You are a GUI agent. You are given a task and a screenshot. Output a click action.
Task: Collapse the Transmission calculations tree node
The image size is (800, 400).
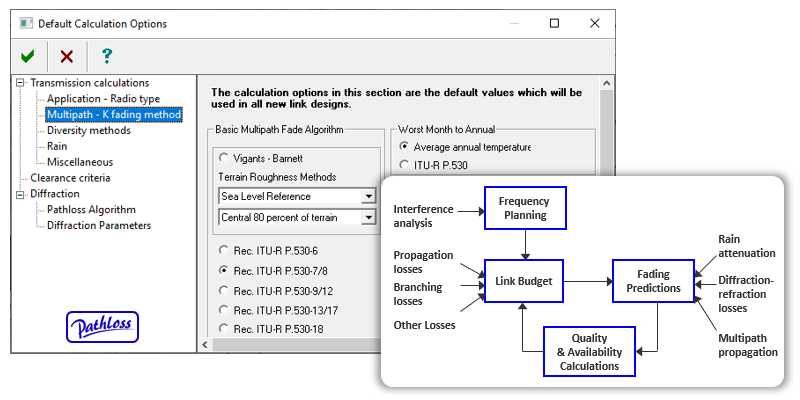point(20,83)
